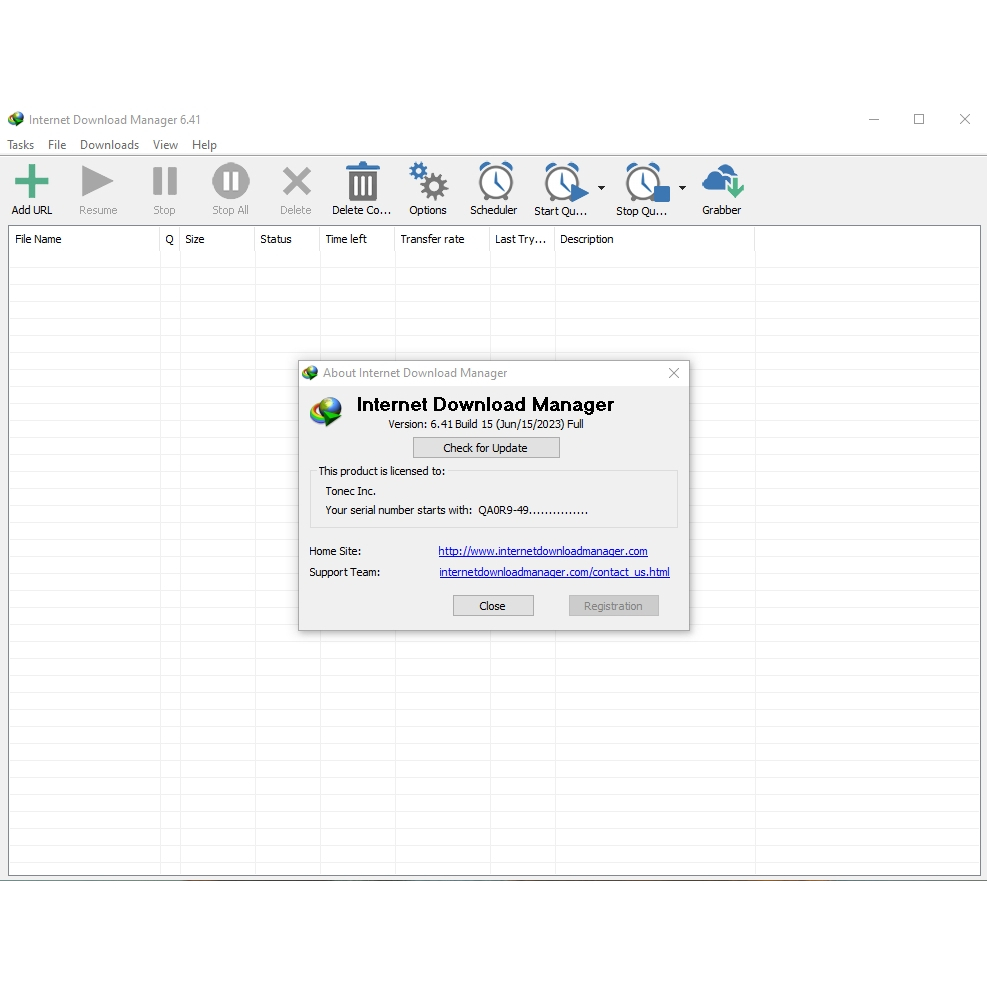Launch the Grabber cloud icon
This screenshot has height=987, width=987.
(721, 182)
